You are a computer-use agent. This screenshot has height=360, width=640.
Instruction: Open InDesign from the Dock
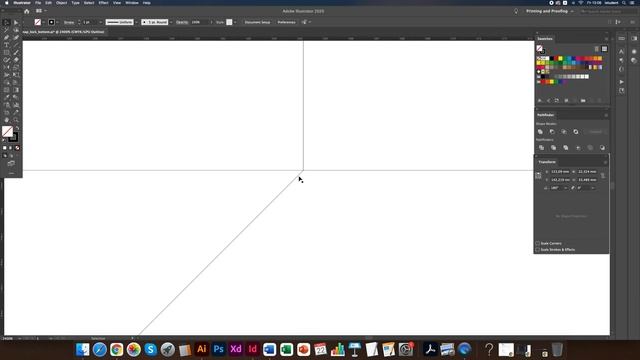pyautogui.click(x=253, y=349)
